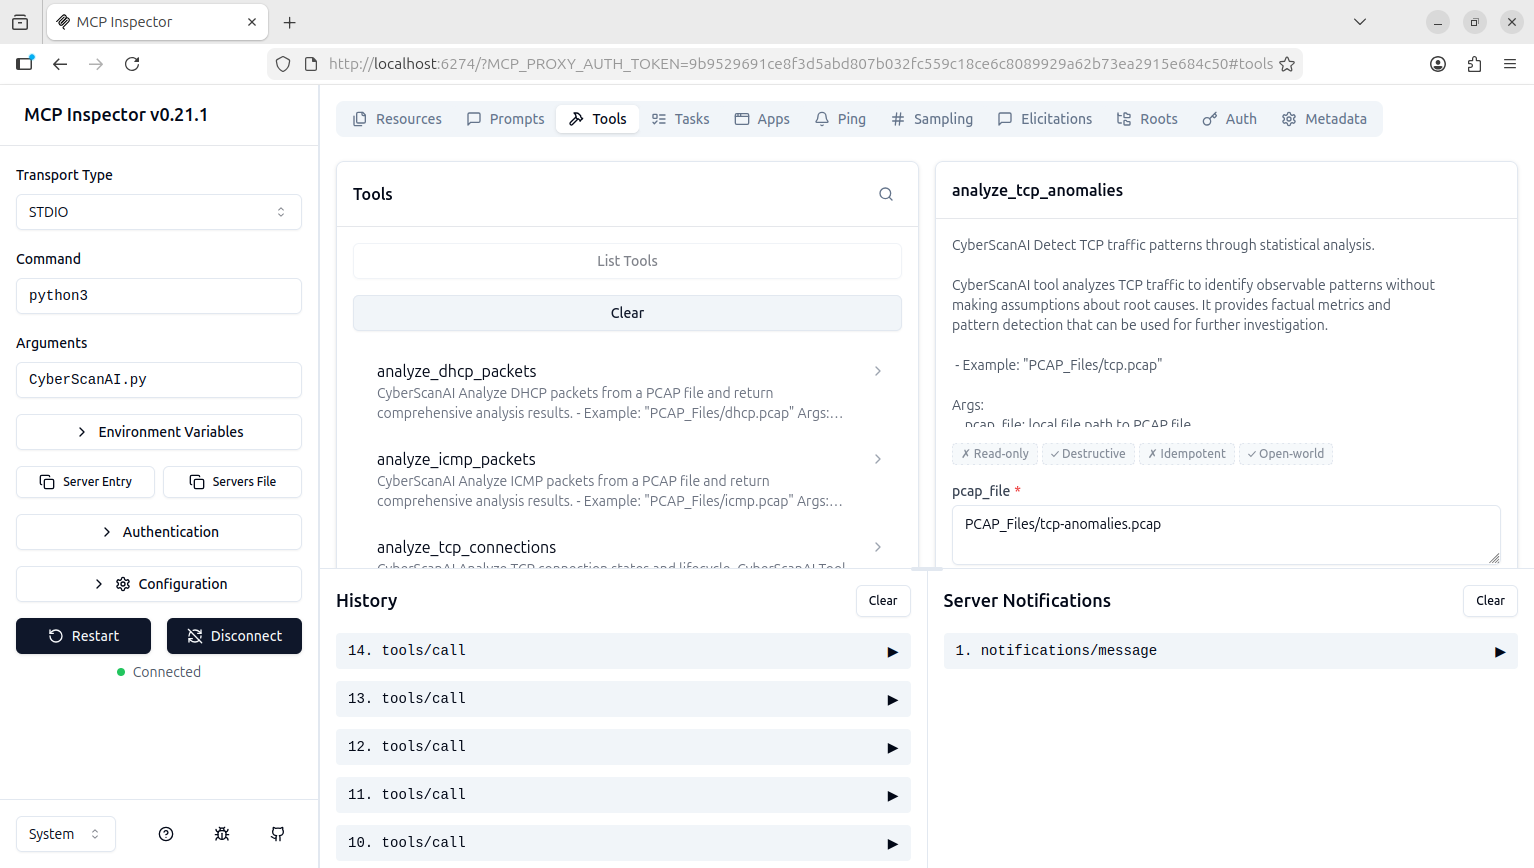Bookmark this page with star icon
Viewport: 1534px width, 868px height.
click(x=1287, y=64)
